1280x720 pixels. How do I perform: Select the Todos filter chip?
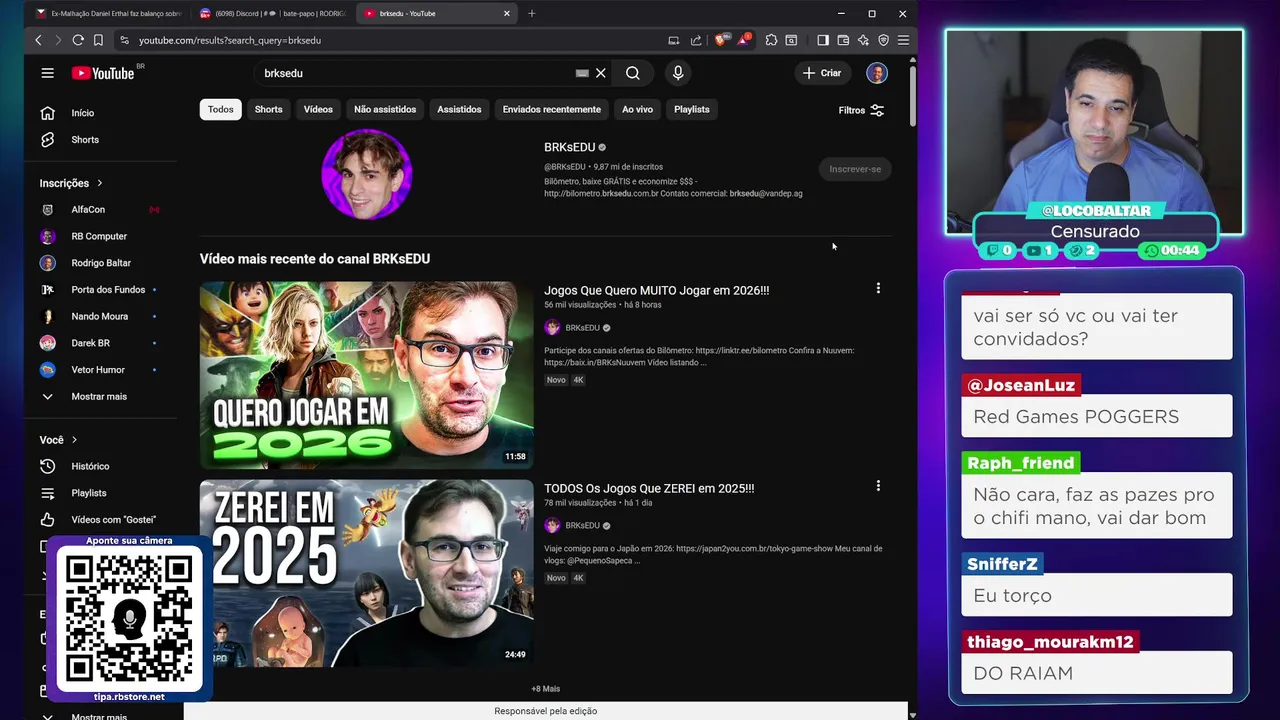pos(221,109)
